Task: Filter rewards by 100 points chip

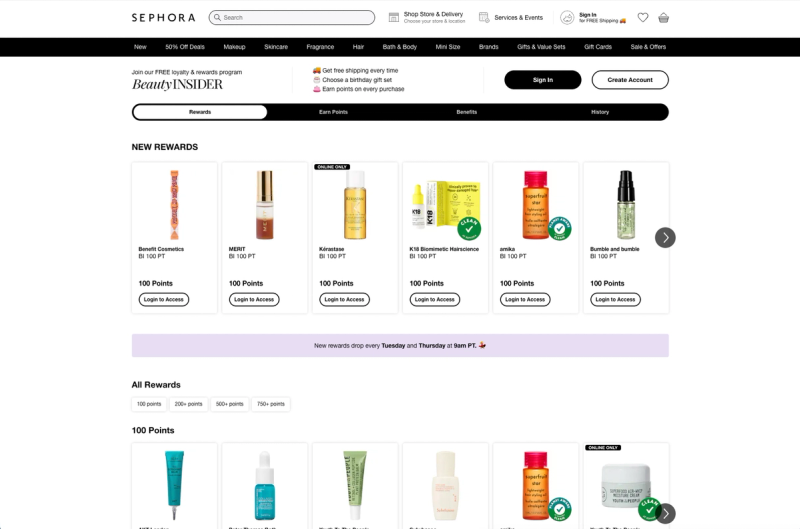Action: (149, 404)
